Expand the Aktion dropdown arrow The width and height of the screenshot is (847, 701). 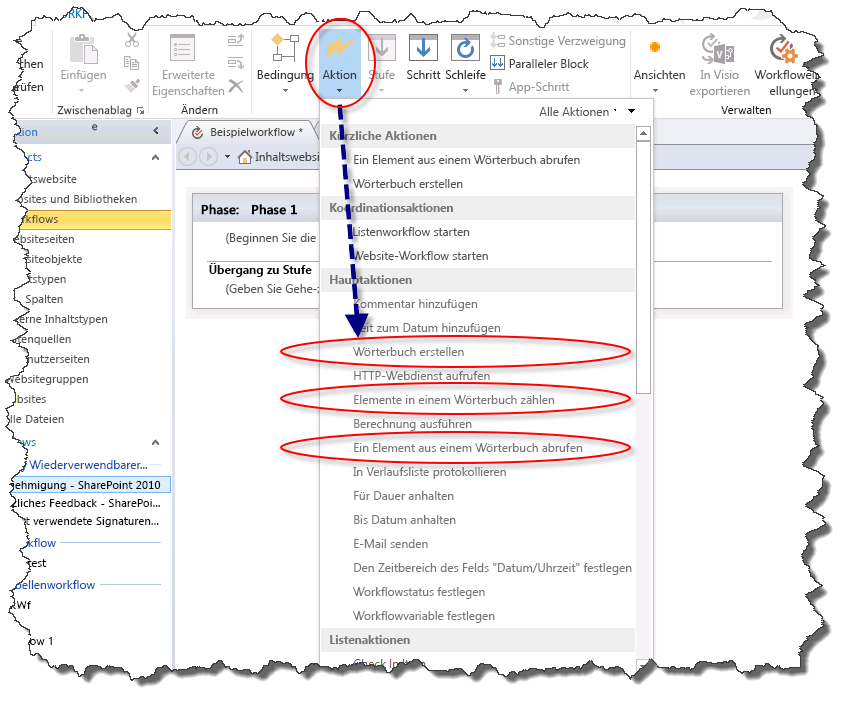pyautogui.click(x=339, y=90)
